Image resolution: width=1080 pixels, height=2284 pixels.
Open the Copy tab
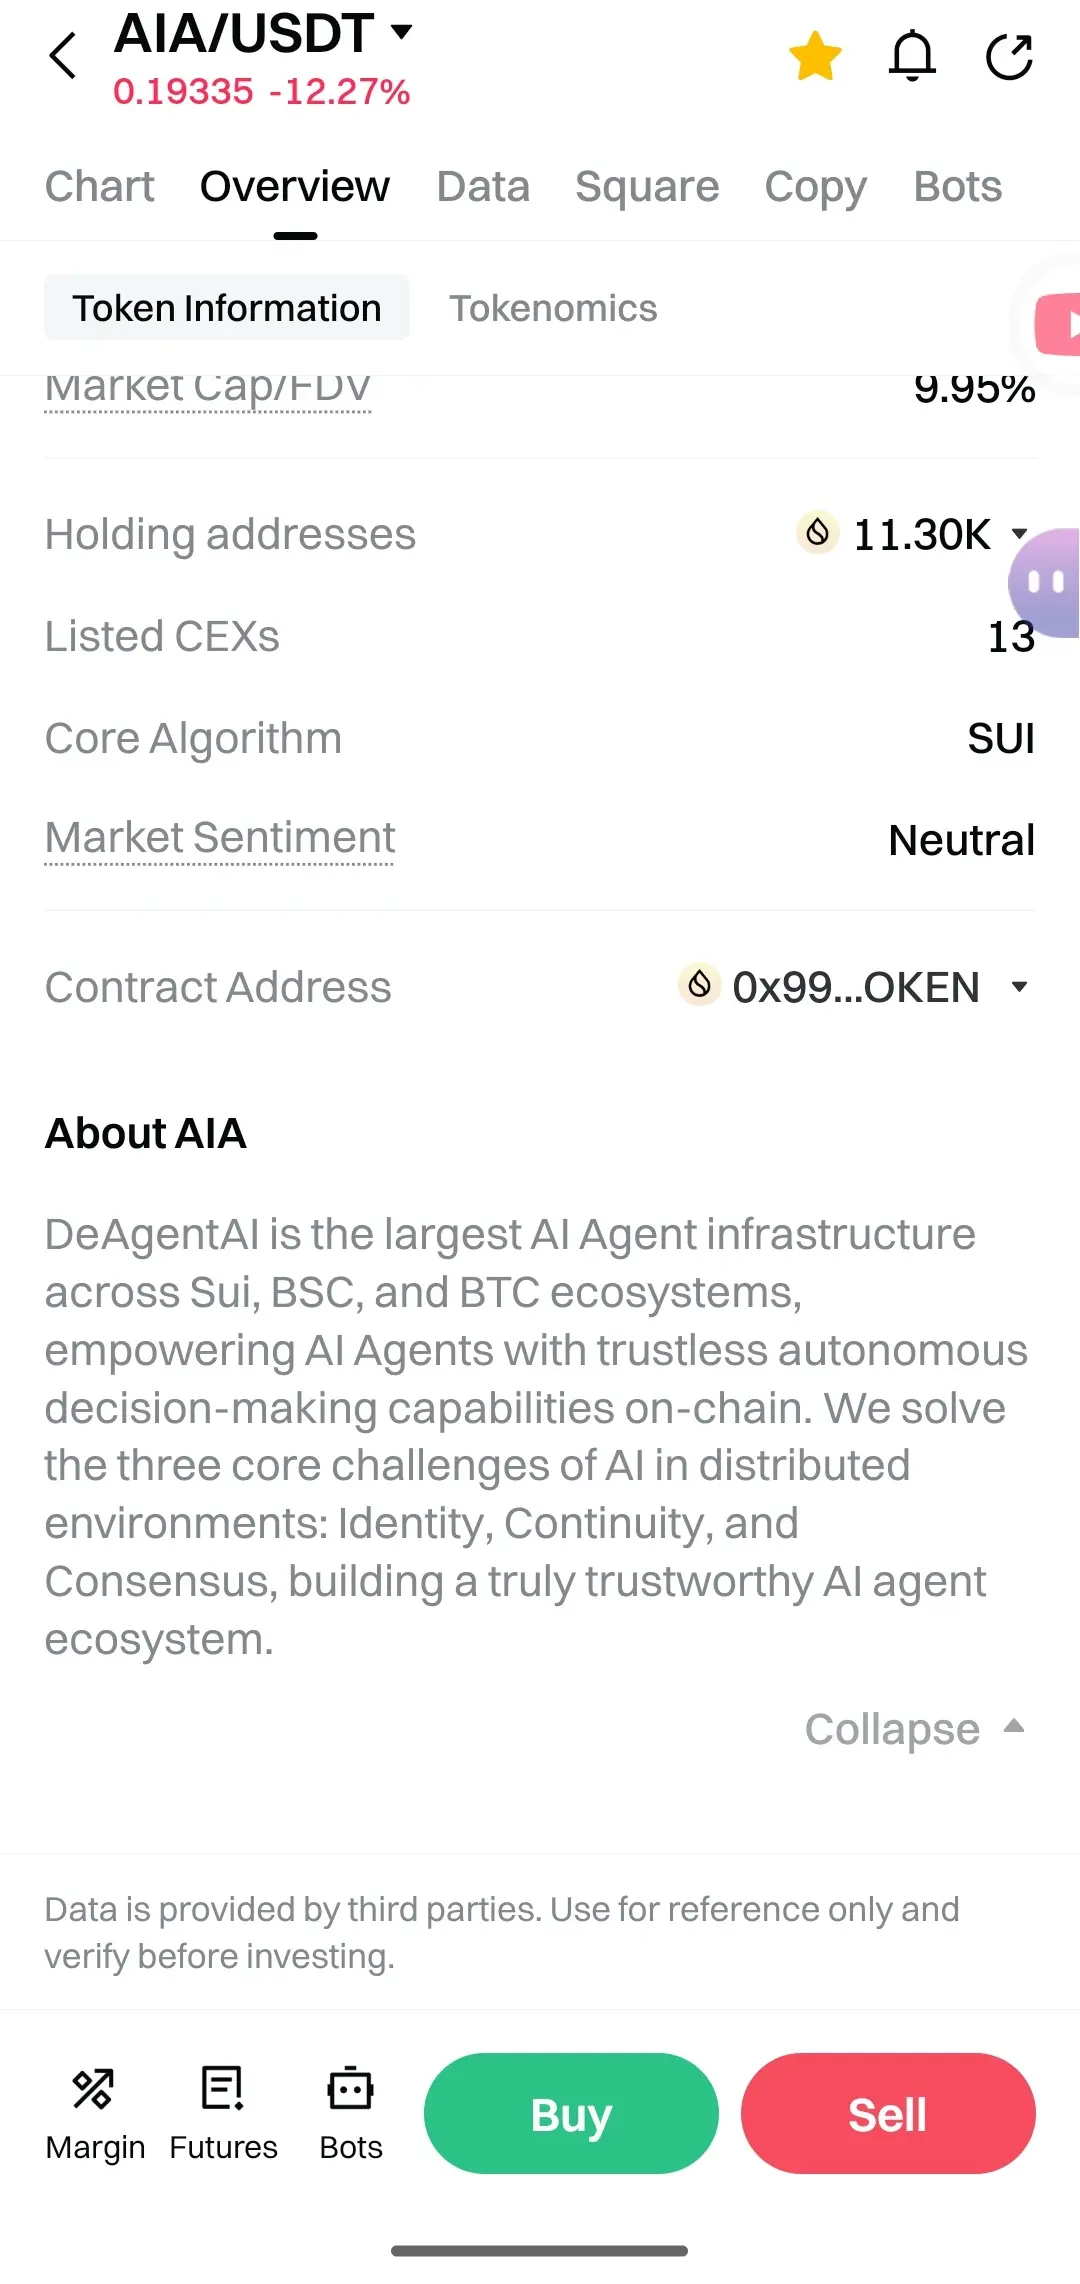point(815,187)
